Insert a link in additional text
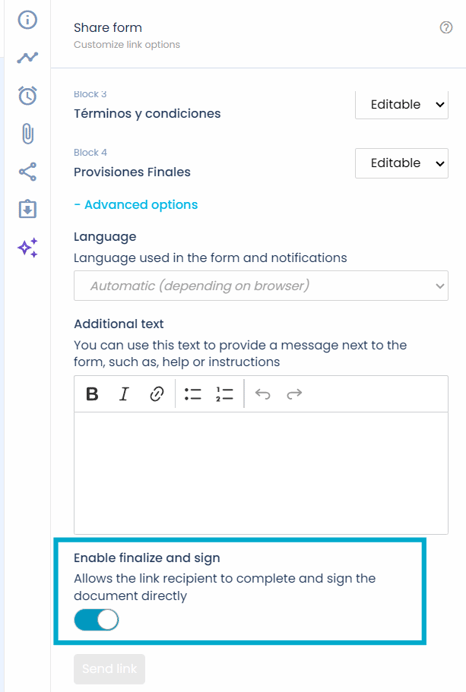This screenshot has width=466, height=692. tap(157, 394)
